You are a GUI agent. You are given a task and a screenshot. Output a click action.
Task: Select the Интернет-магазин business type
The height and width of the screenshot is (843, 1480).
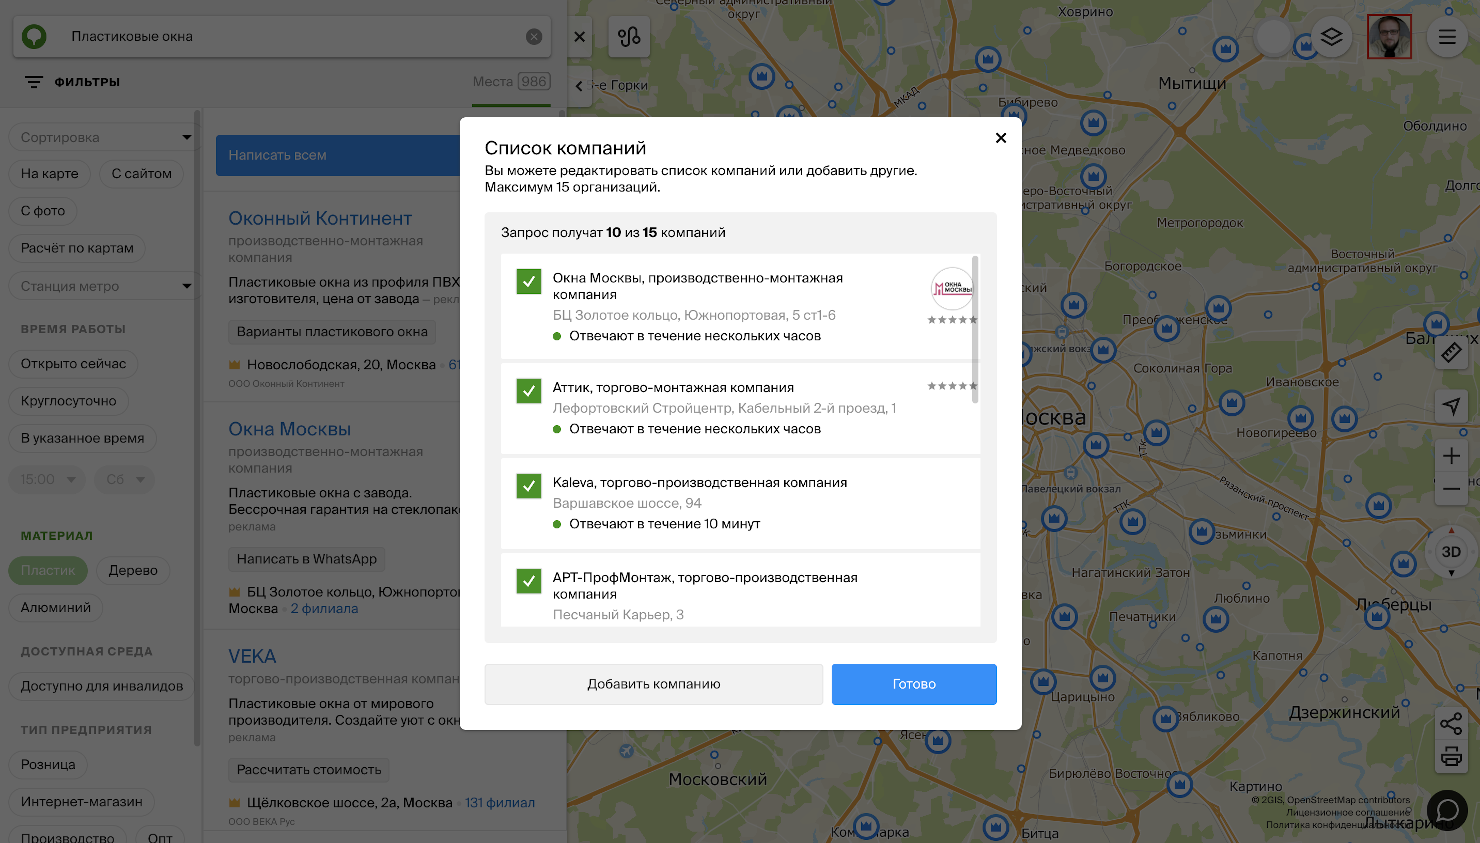[82, 801]
